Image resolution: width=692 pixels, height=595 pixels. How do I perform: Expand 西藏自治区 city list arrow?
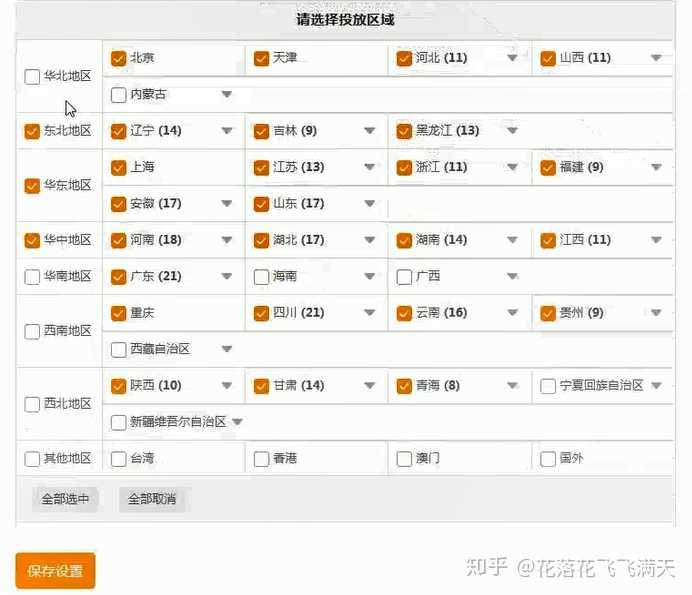coord(227,349)
